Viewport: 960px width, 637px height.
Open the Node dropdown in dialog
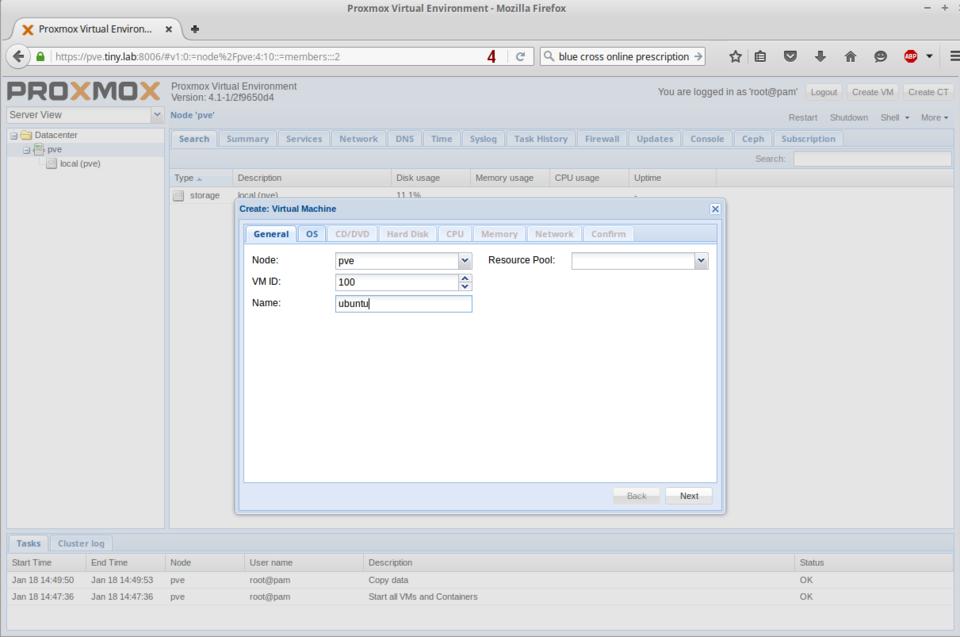tap(464, 260)
